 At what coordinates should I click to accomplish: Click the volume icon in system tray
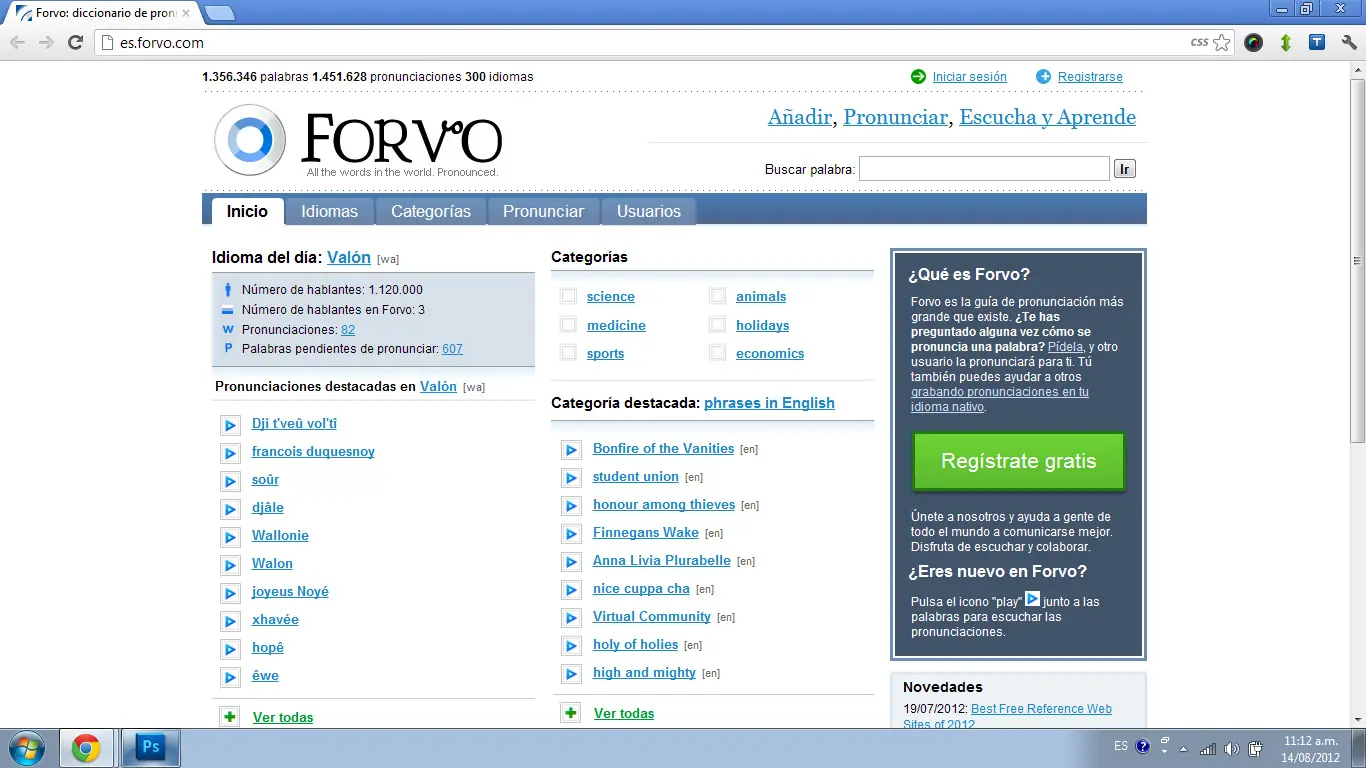coord(1232,748)
